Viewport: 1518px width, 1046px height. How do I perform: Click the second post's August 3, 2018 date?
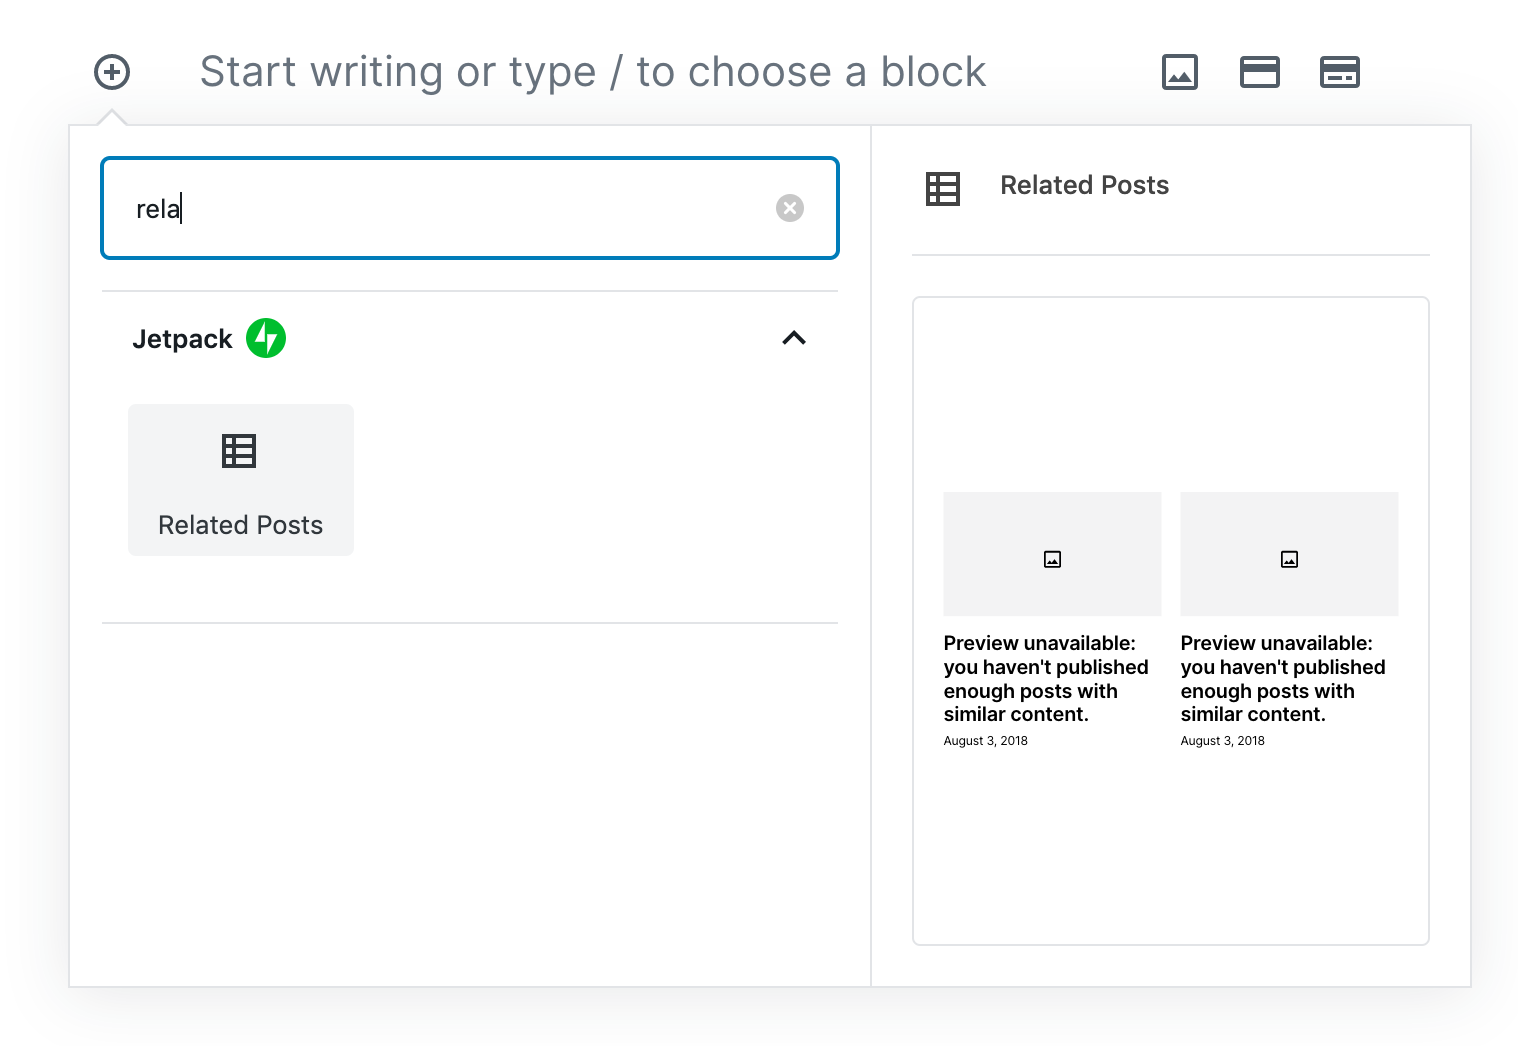tap(1222, 741)
